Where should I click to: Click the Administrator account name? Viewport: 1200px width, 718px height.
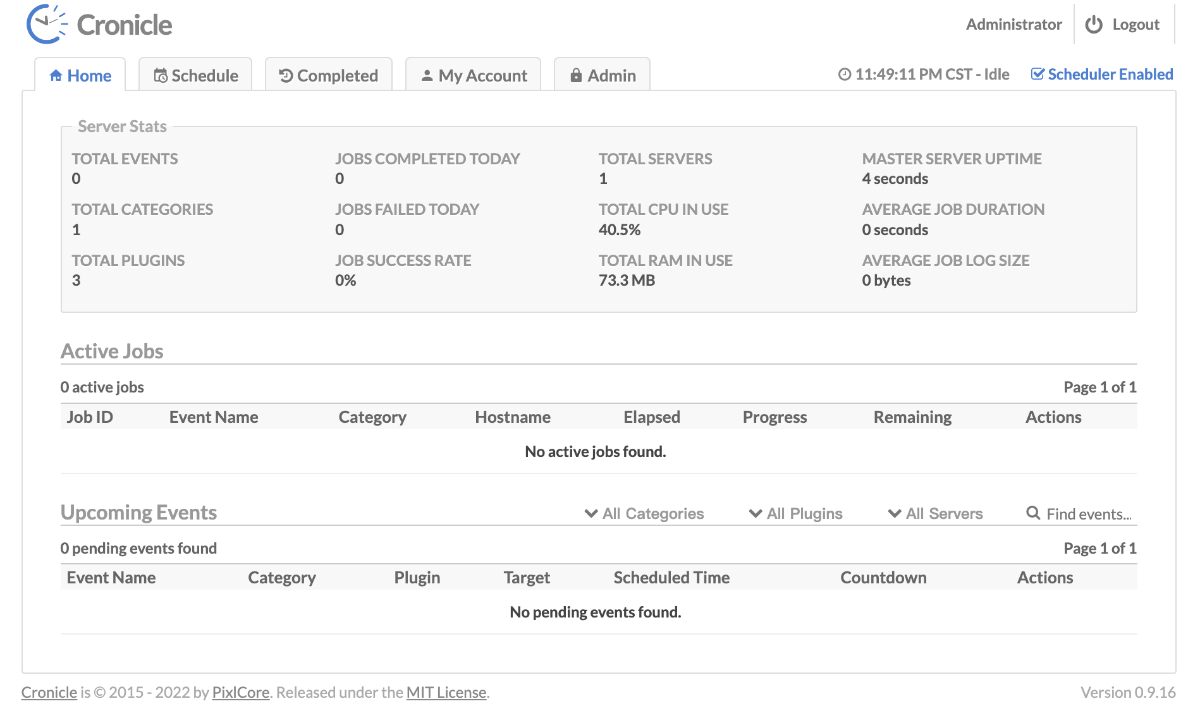[x=1013, y=24]
